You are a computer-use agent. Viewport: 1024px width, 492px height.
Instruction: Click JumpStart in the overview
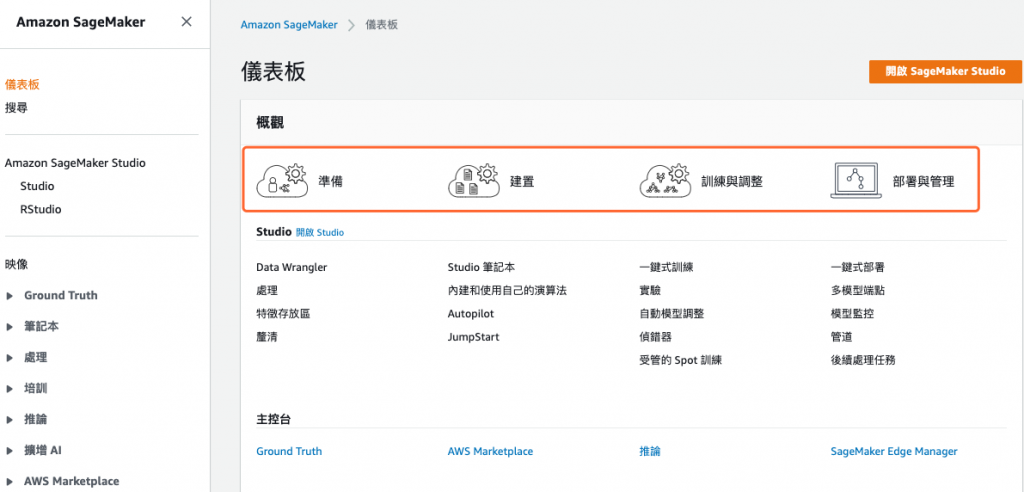473,337
